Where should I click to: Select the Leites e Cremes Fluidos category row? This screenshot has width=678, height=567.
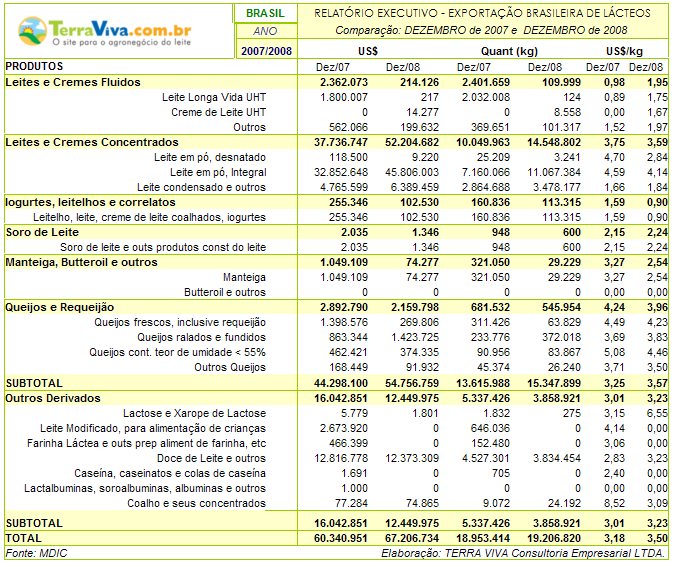point(73,82)
